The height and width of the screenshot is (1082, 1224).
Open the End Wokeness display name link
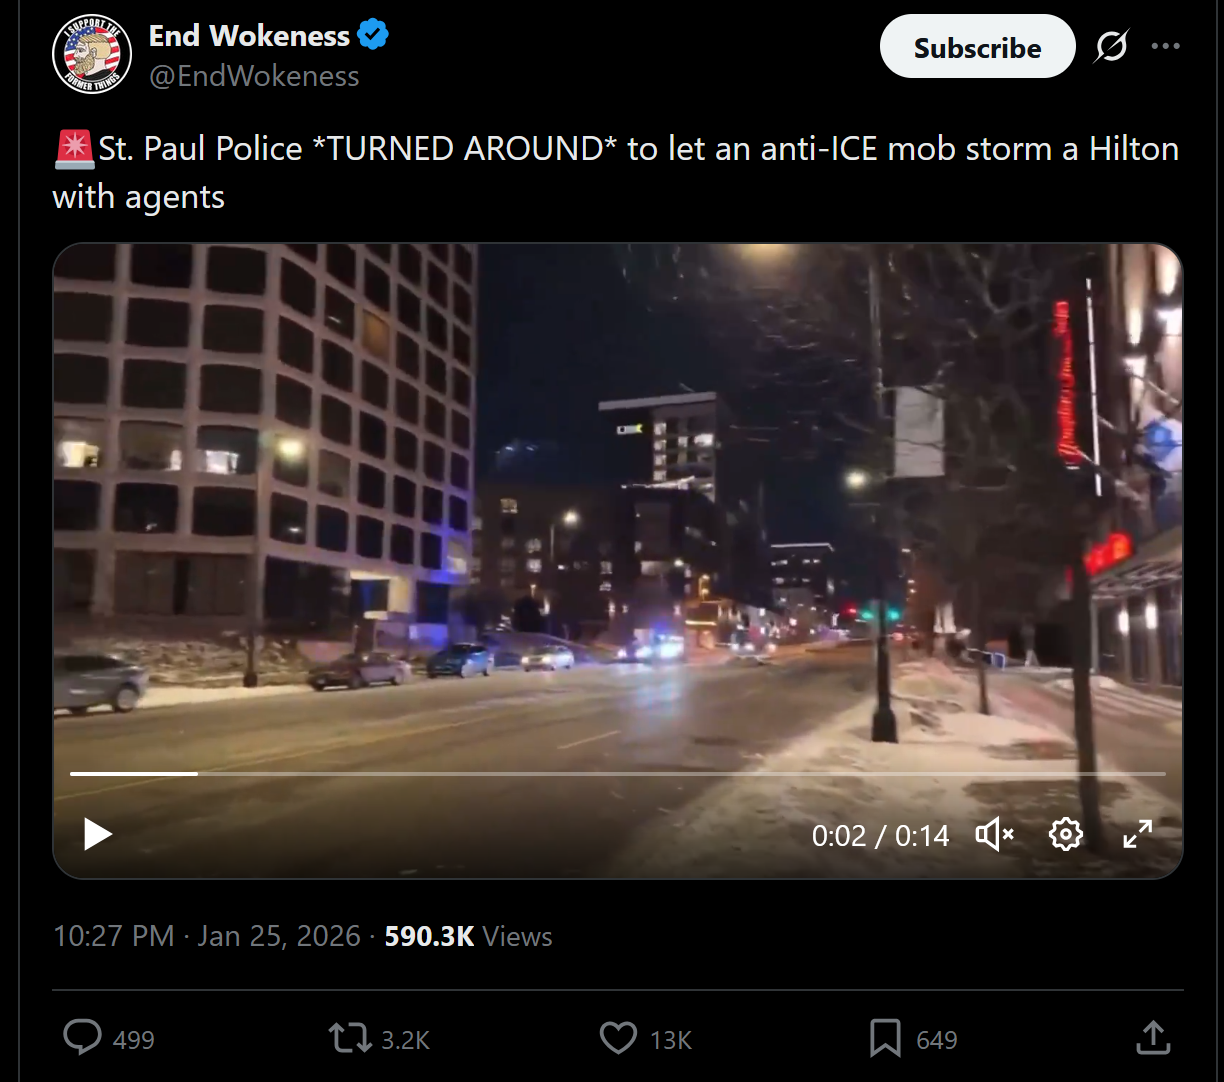click(249, 36)
